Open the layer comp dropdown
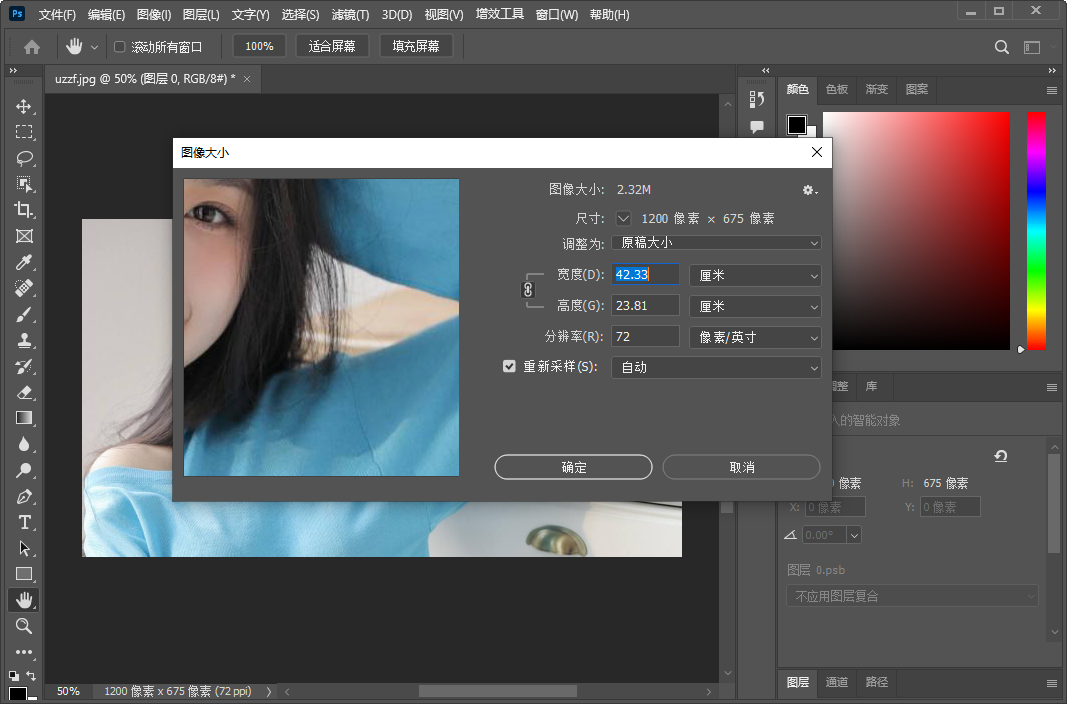This screenshot has height=704, width=1067. [x=912, y=596]
